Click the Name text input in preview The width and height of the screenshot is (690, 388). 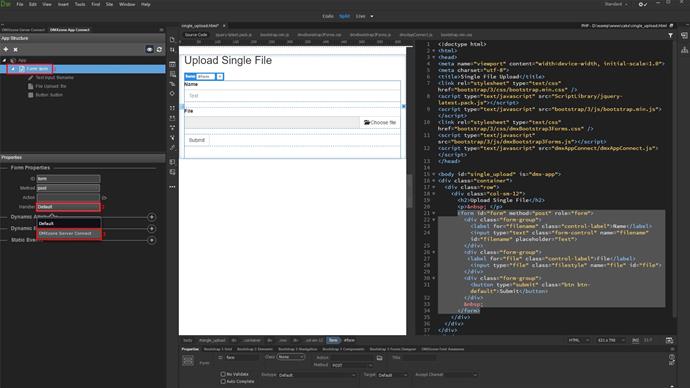coord(292,95)
